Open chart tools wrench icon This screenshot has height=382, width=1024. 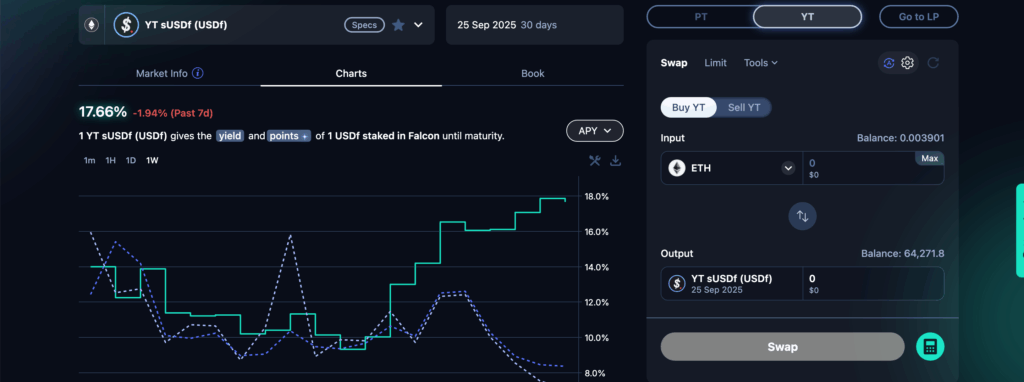594,161
